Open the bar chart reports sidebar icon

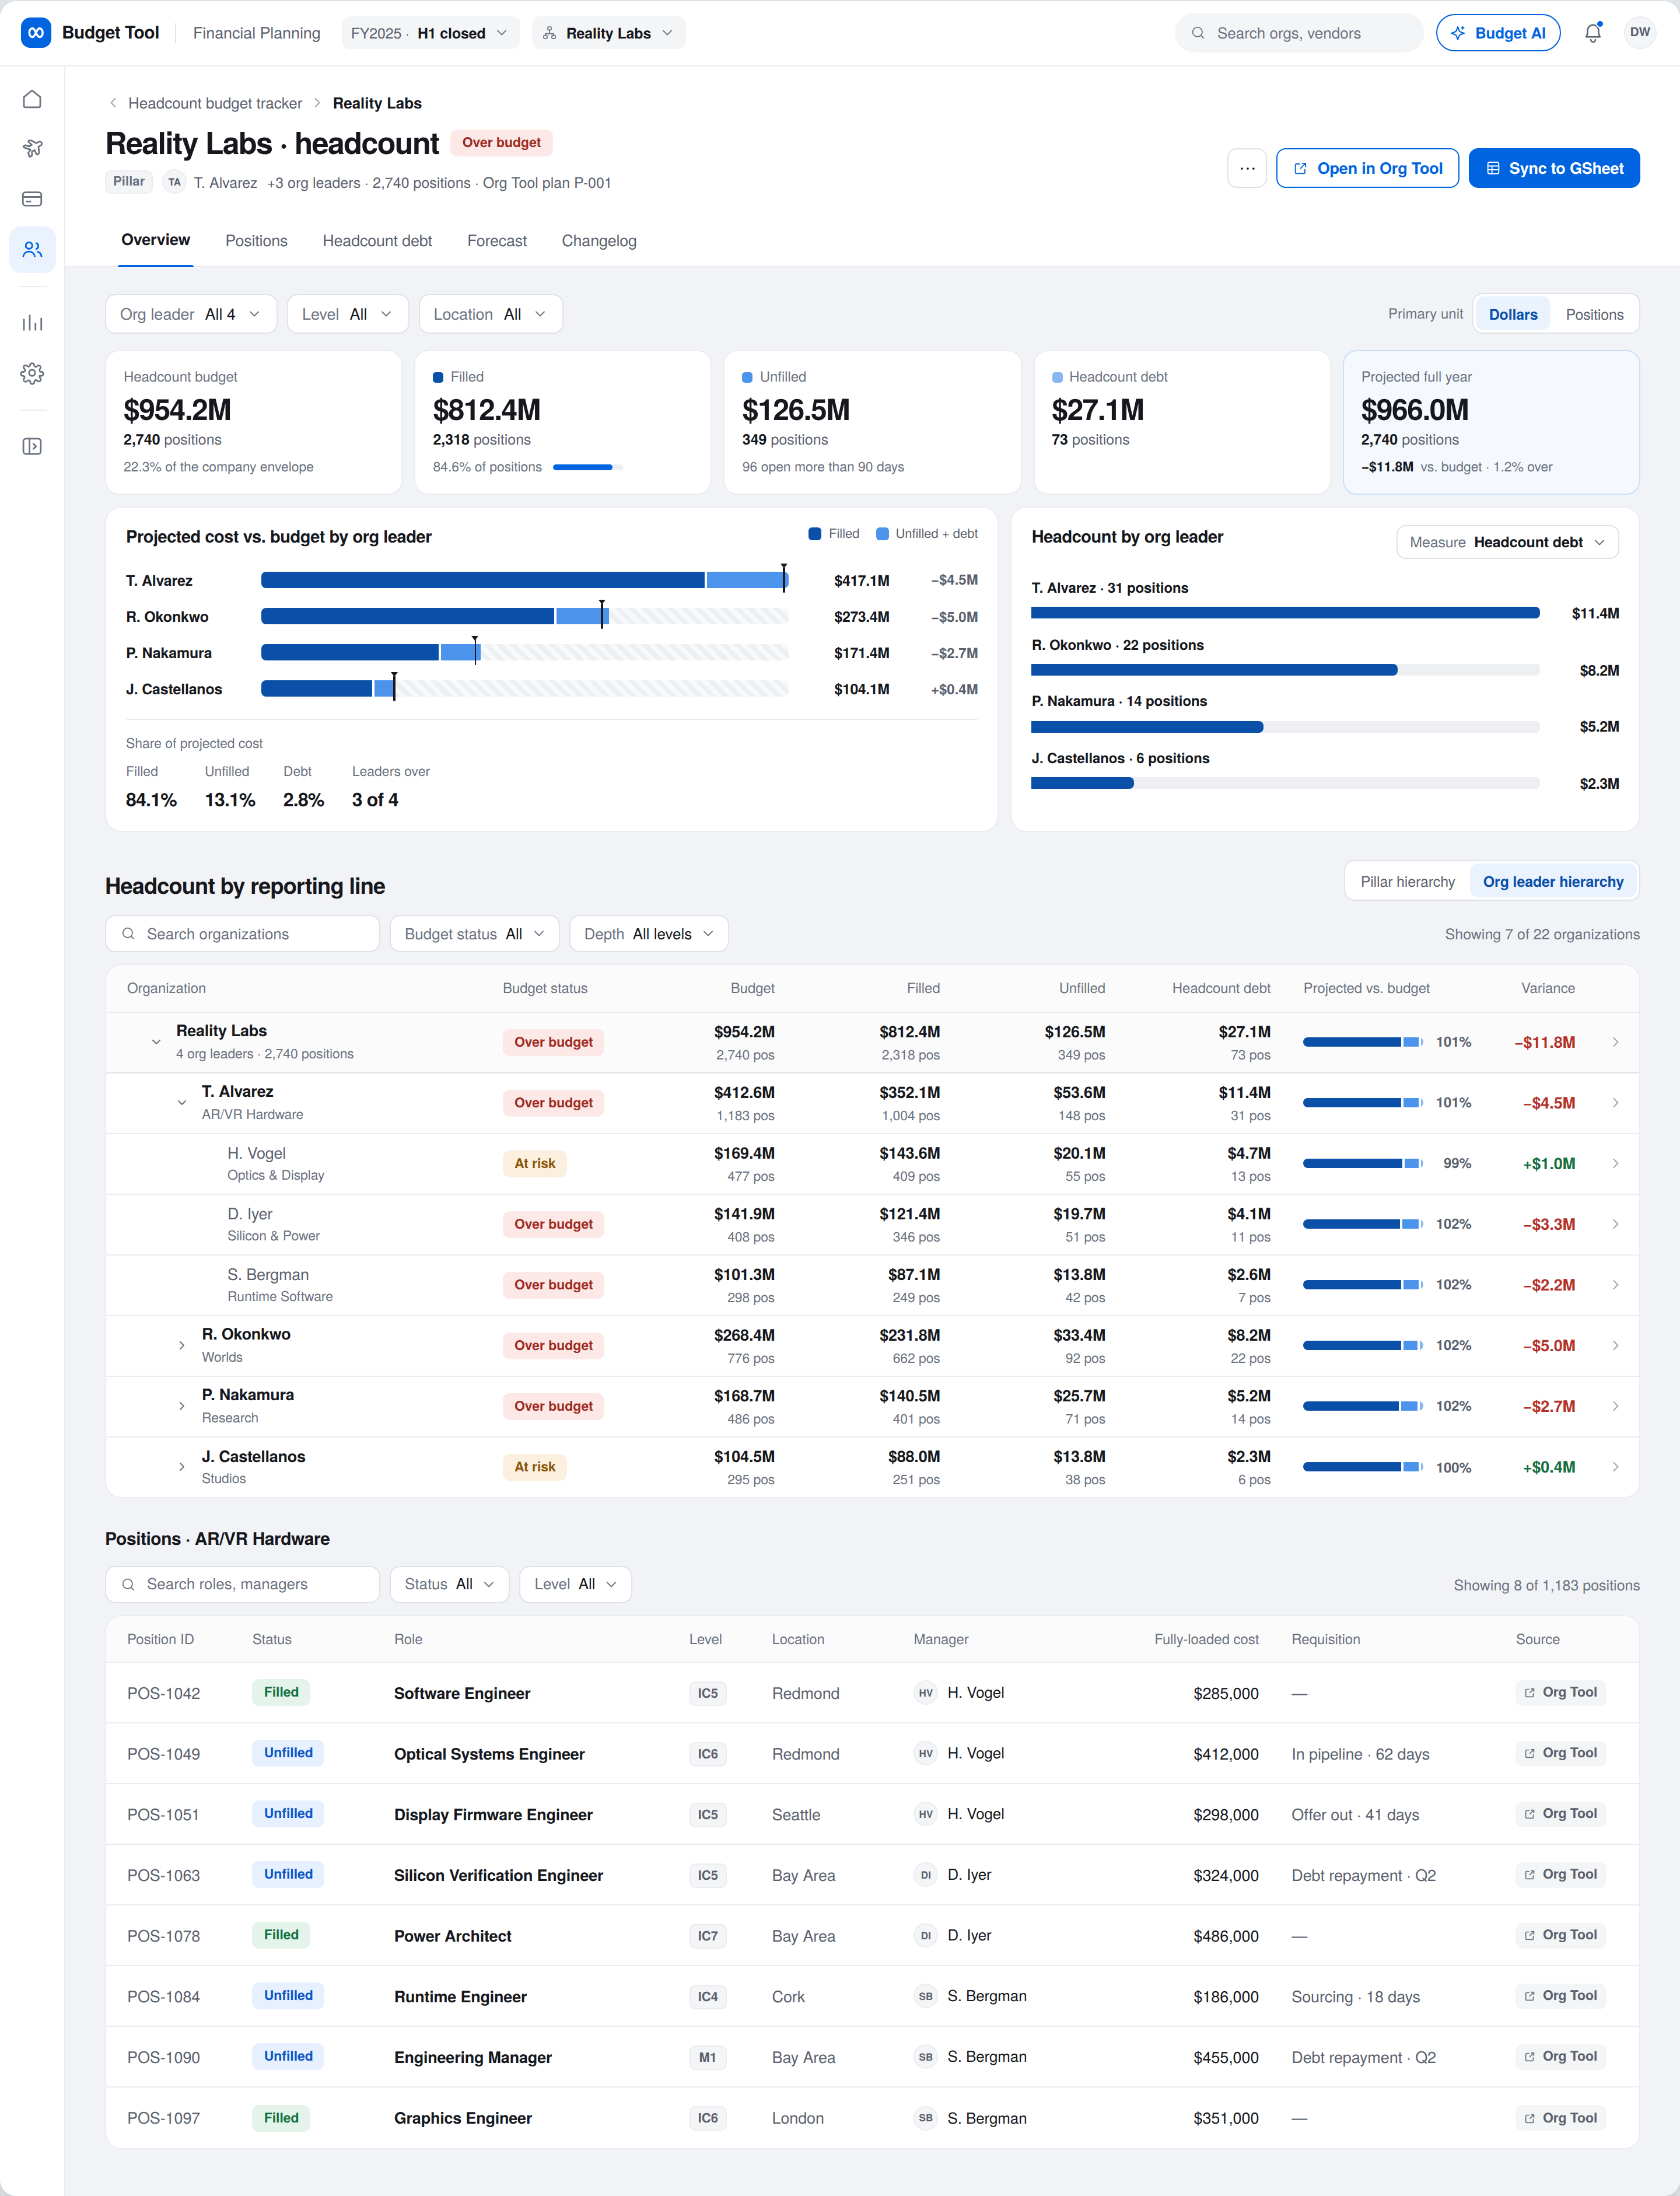coord(32,323)
